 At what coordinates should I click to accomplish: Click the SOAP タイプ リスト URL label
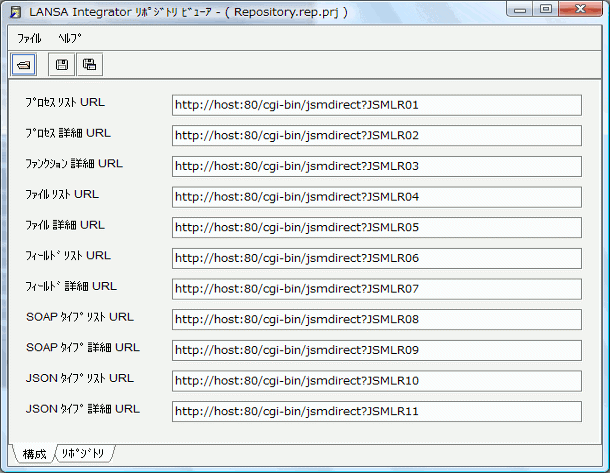point(80,317)
